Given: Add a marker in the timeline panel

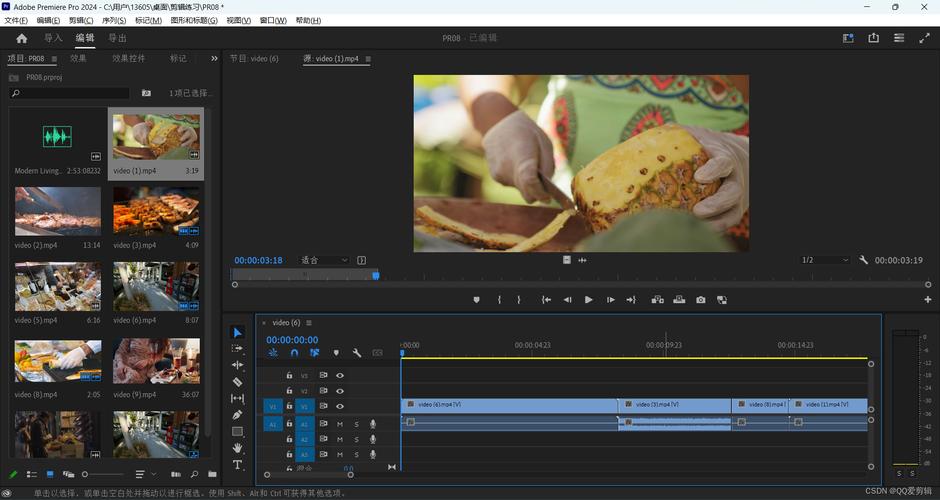Looking at the screenshot, I should 336,353.
